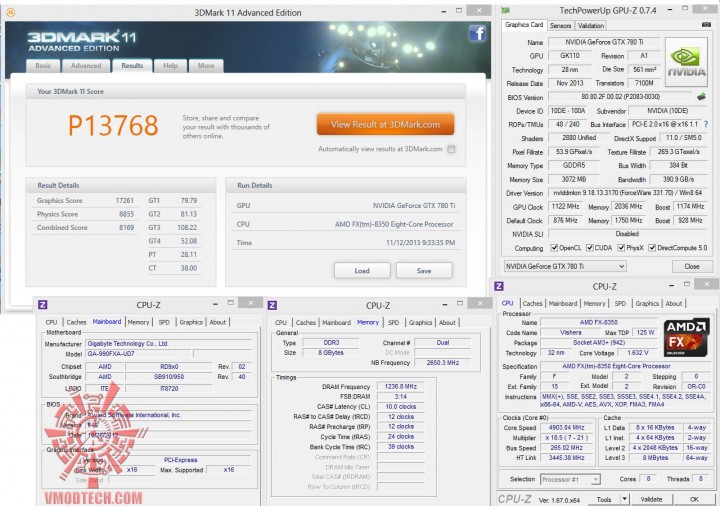
Task: Open Caches tab in CPU-Z Mainboard window
Action: 76,322
